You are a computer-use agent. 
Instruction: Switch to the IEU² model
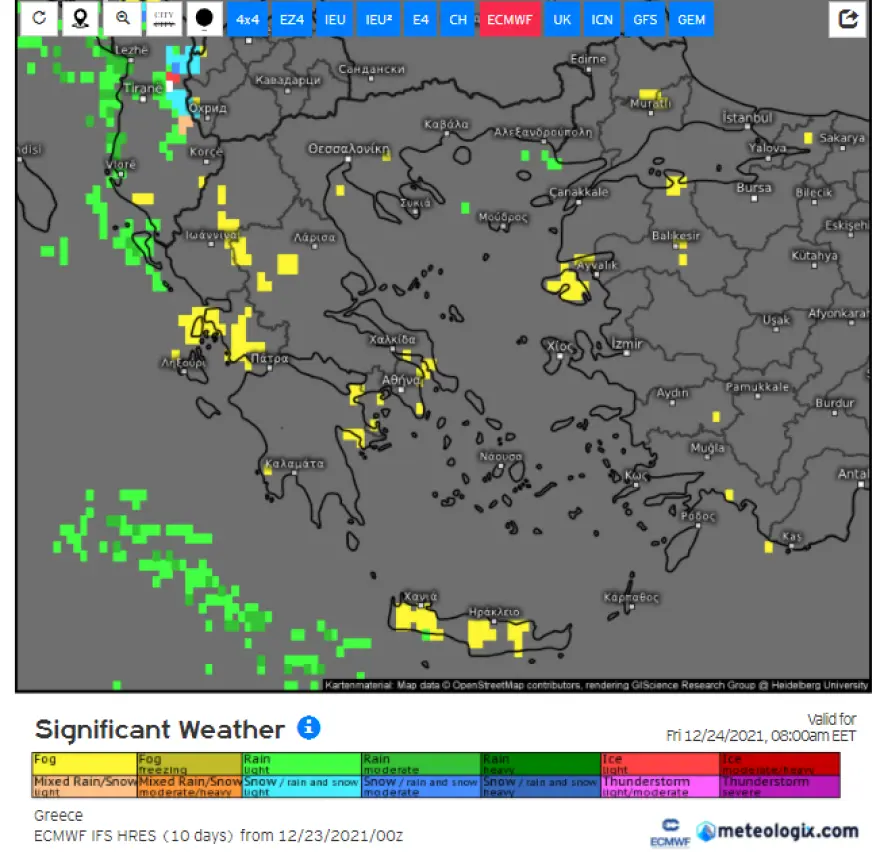379,20
